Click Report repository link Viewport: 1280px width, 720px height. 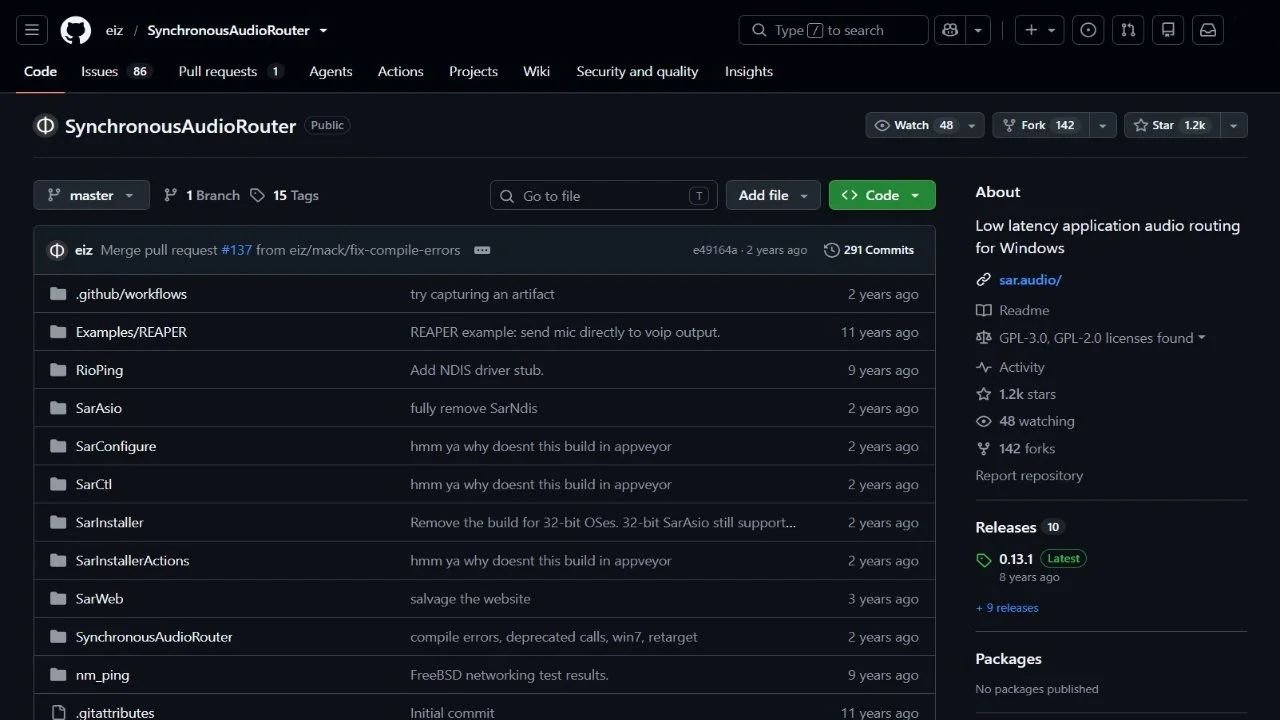point(1029,475)
